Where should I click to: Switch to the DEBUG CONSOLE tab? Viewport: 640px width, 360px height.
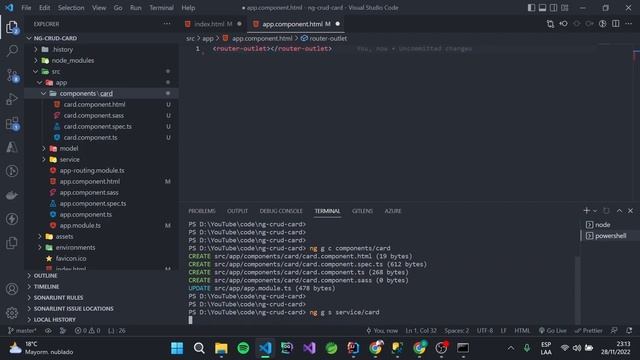(x=281, y=211)
